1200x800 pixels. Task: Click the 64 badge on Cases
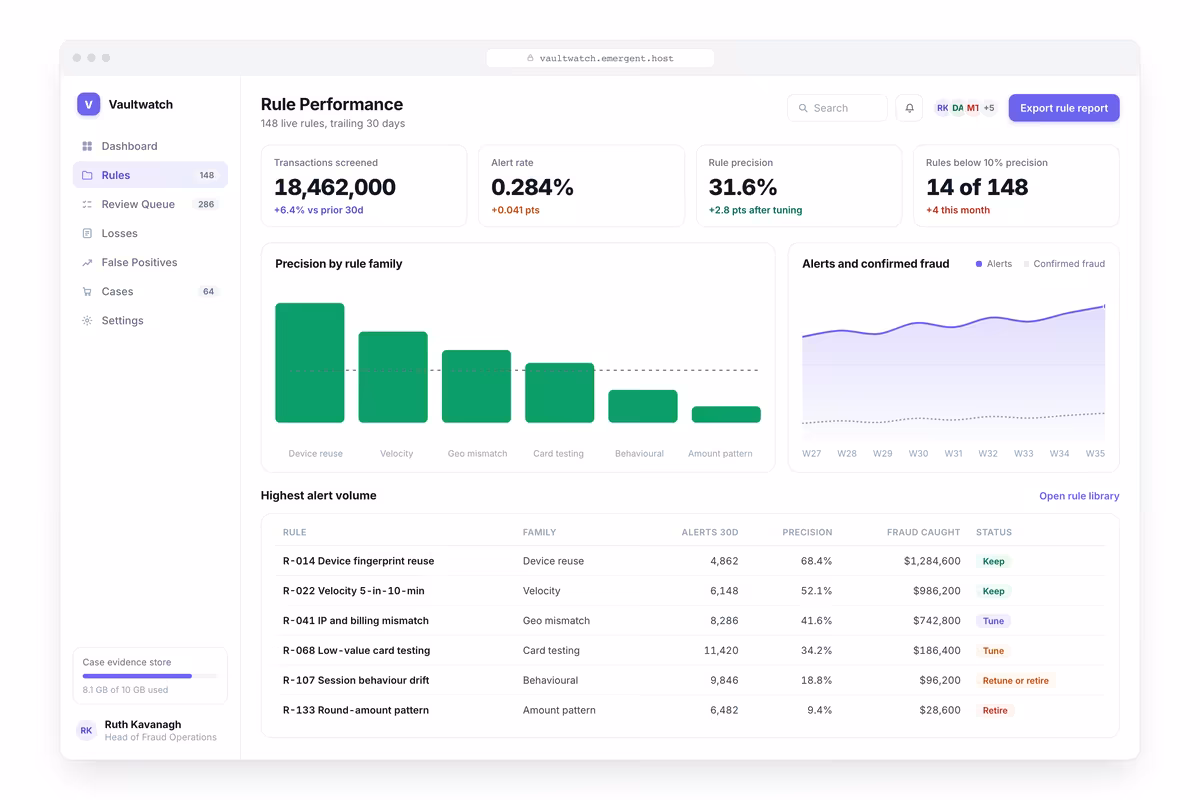[208, 291]
